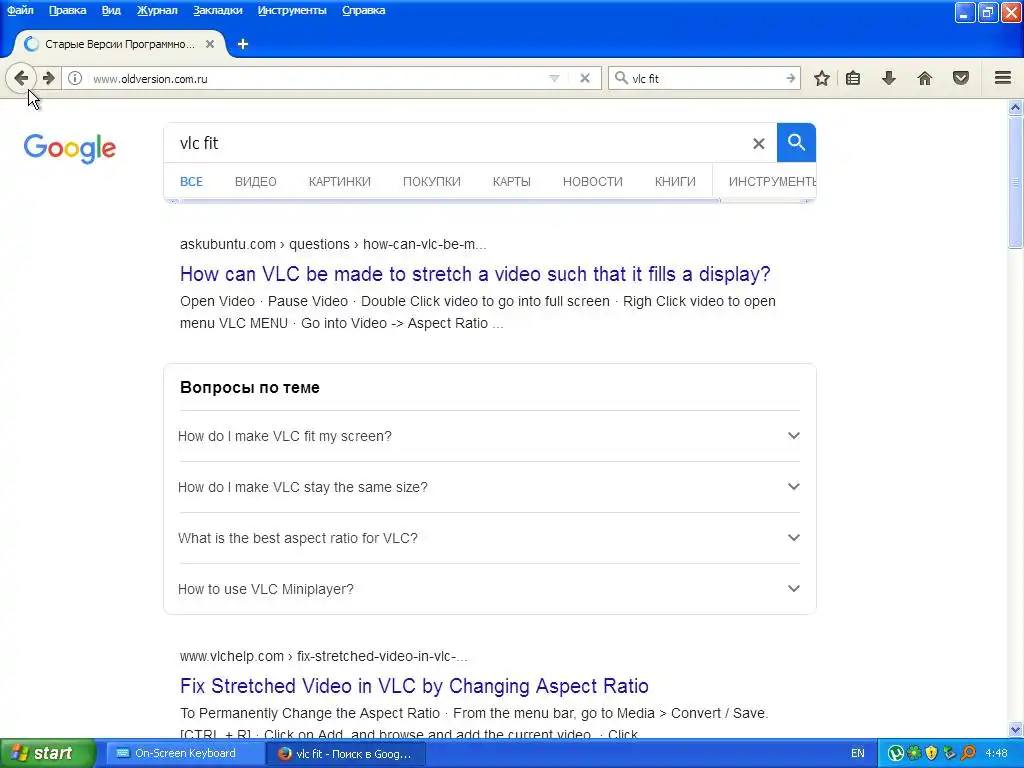
Task: Expand 'How do I make VLC stay the same size?'
Action: pyautogui.click(x=488, y=487)
